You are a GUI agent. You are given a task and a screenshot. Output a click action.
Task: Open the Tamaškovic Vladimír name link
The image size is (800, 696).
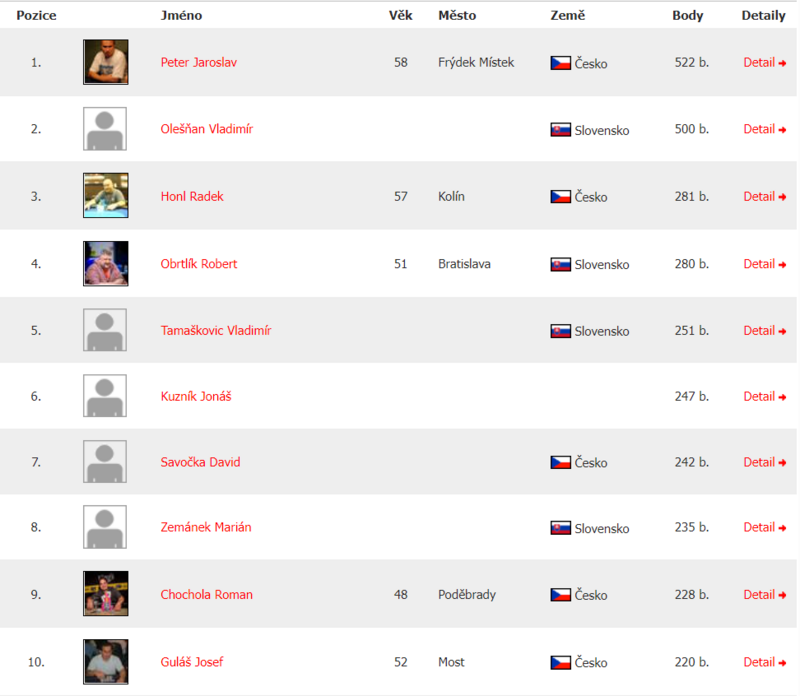(216, 330)
